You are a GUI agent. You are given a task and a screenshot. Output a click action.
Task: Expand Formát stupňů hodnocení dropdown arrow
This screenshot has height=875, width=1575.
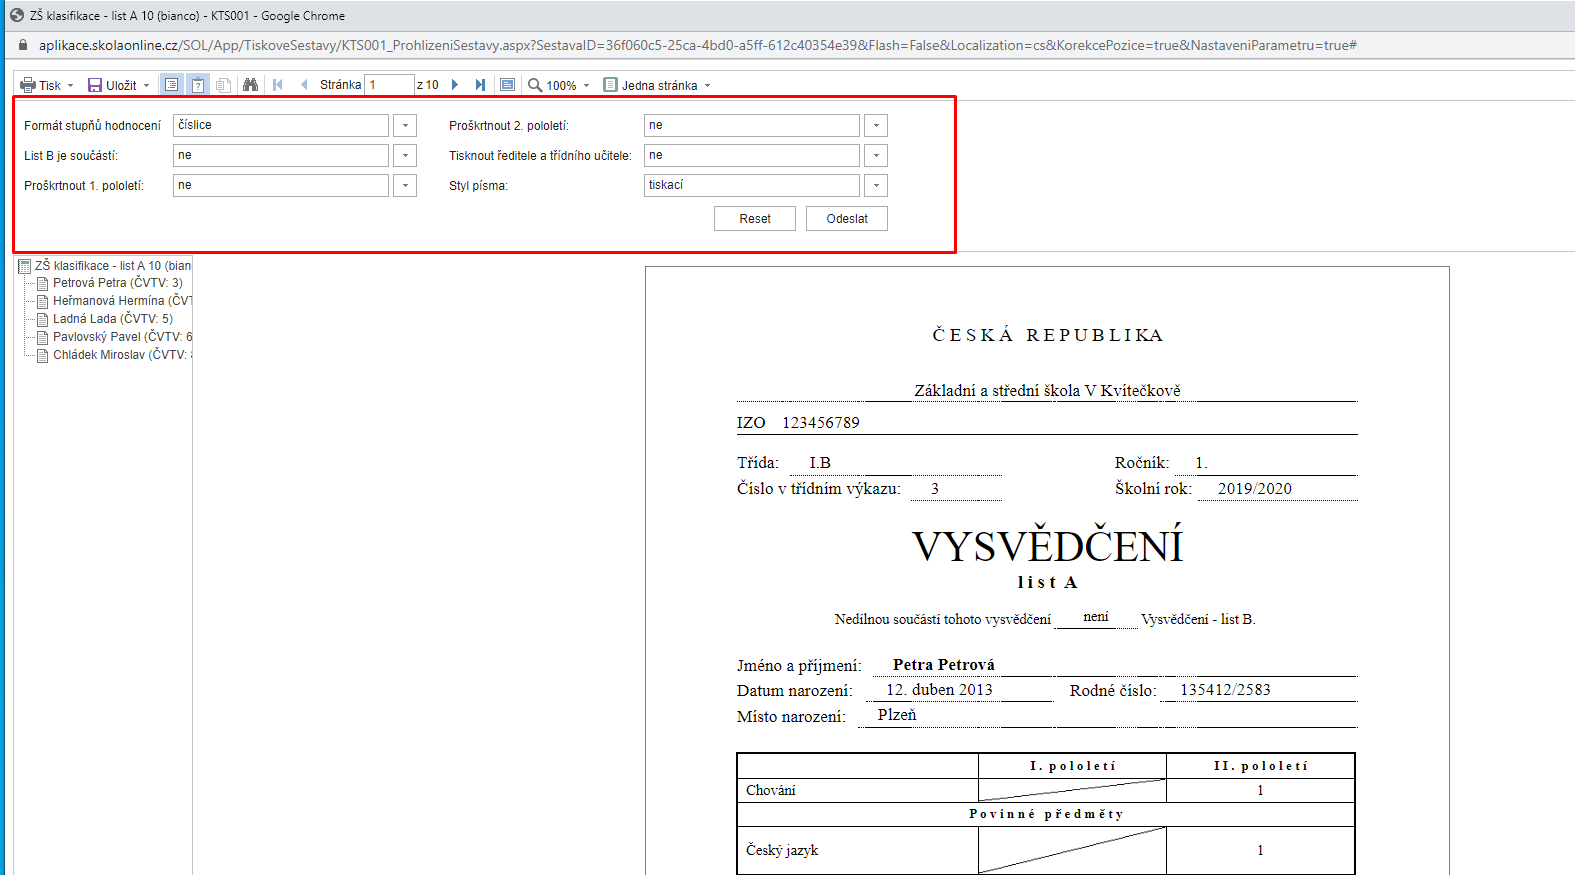click(405, 125)
